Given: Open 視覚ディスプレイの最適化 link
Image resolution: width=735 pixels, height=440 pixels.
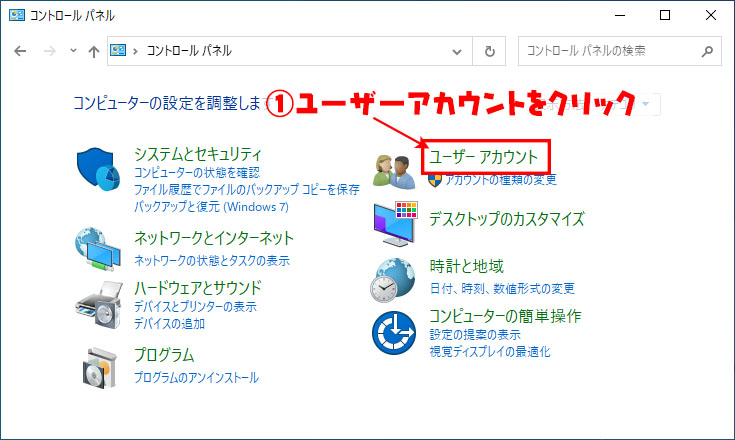Looking at the screenshot, I should pyautogui.click(x=490, y=351).
